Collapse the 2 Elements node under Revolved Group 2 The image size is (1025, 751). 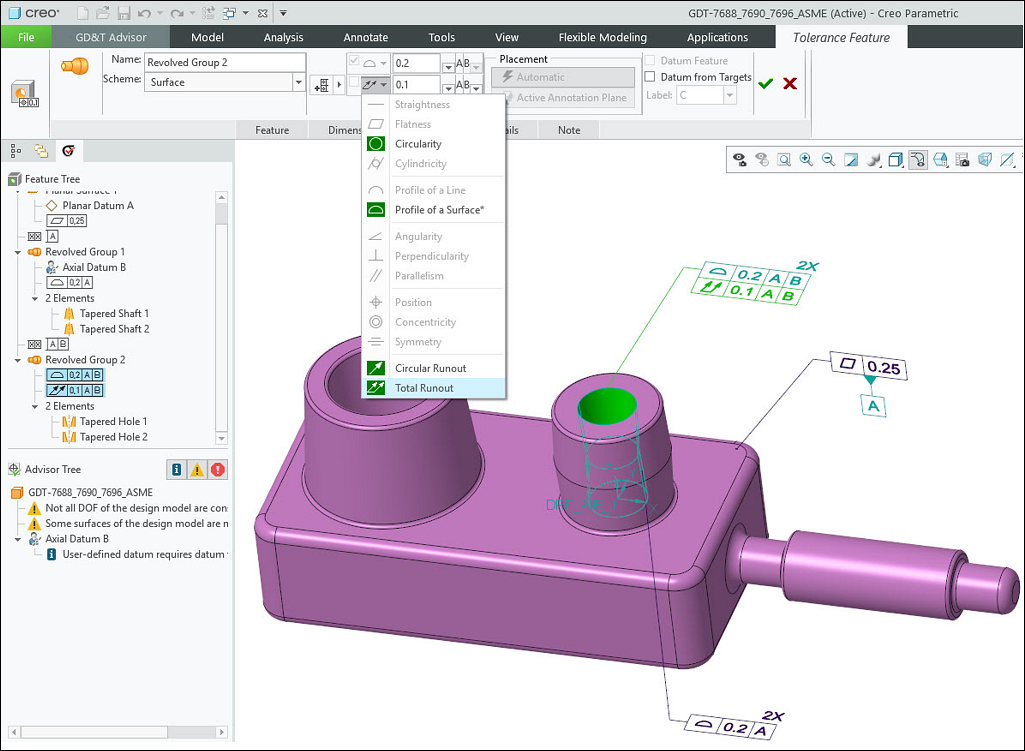[35, 407]
